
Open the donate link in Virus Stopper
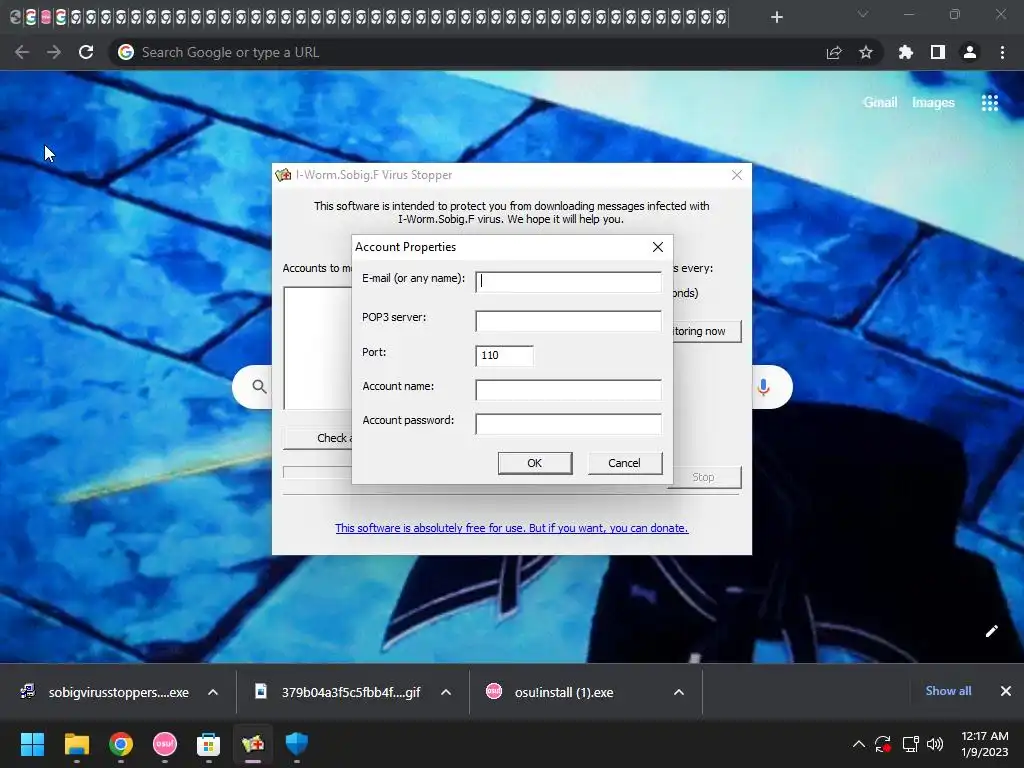click(x=511, y=528)
